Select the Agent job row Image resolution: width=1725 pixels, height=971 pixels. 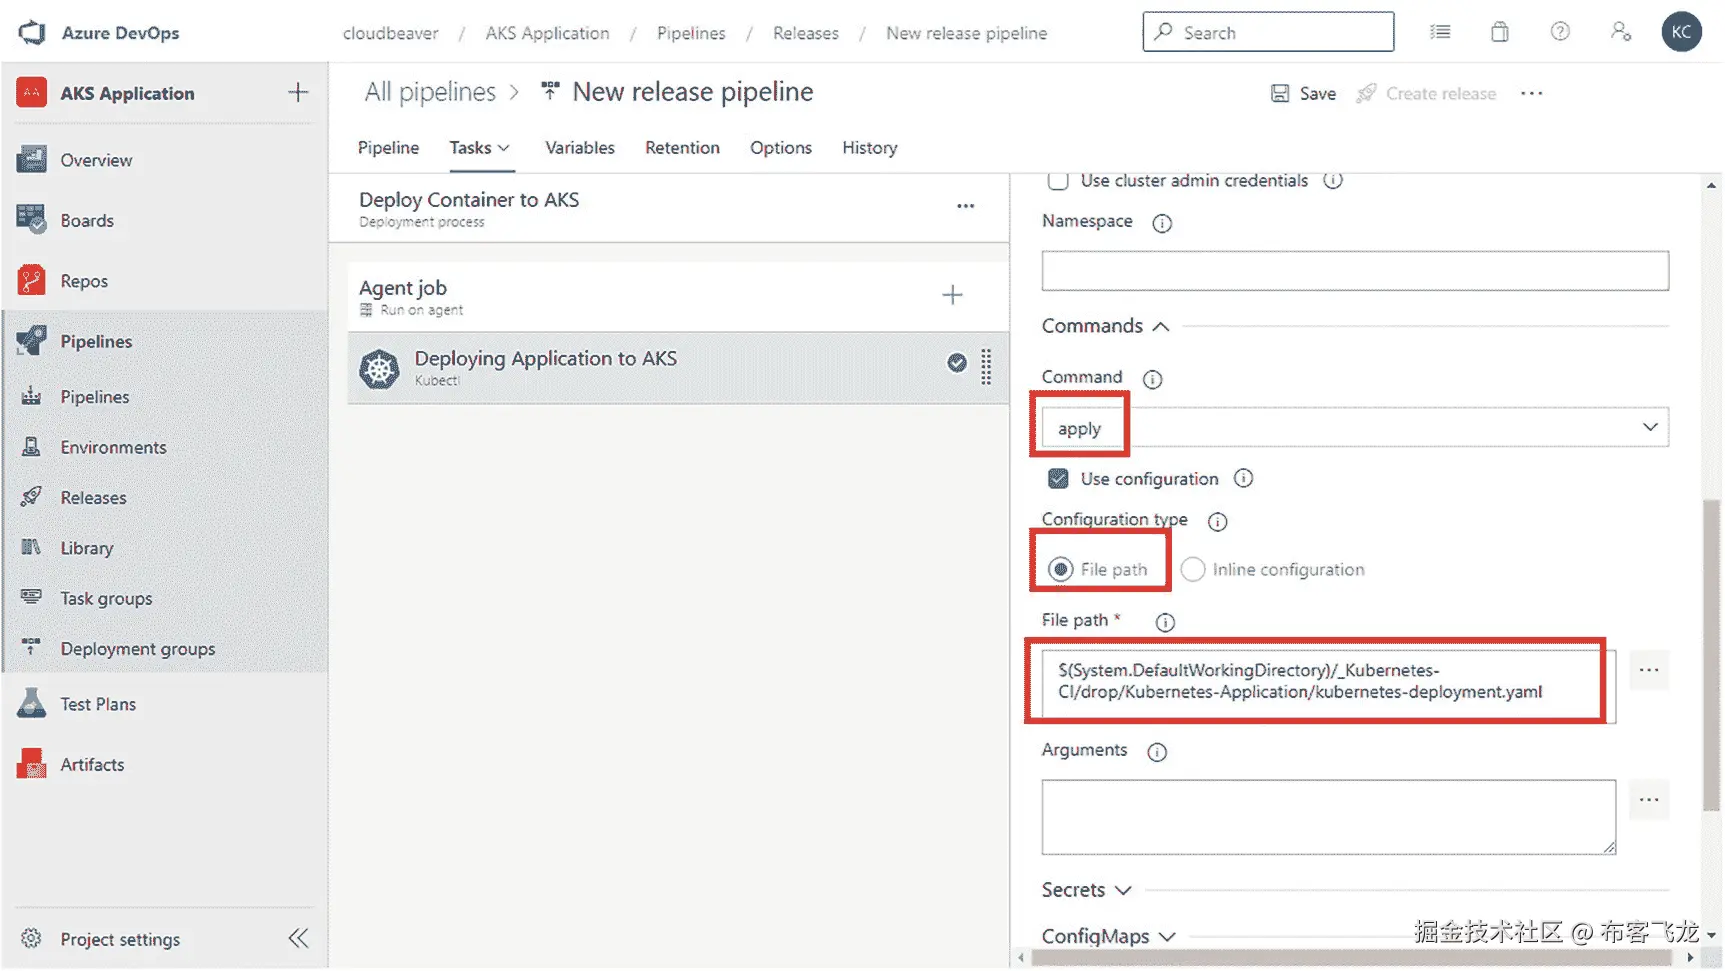(x=678, y=297)
